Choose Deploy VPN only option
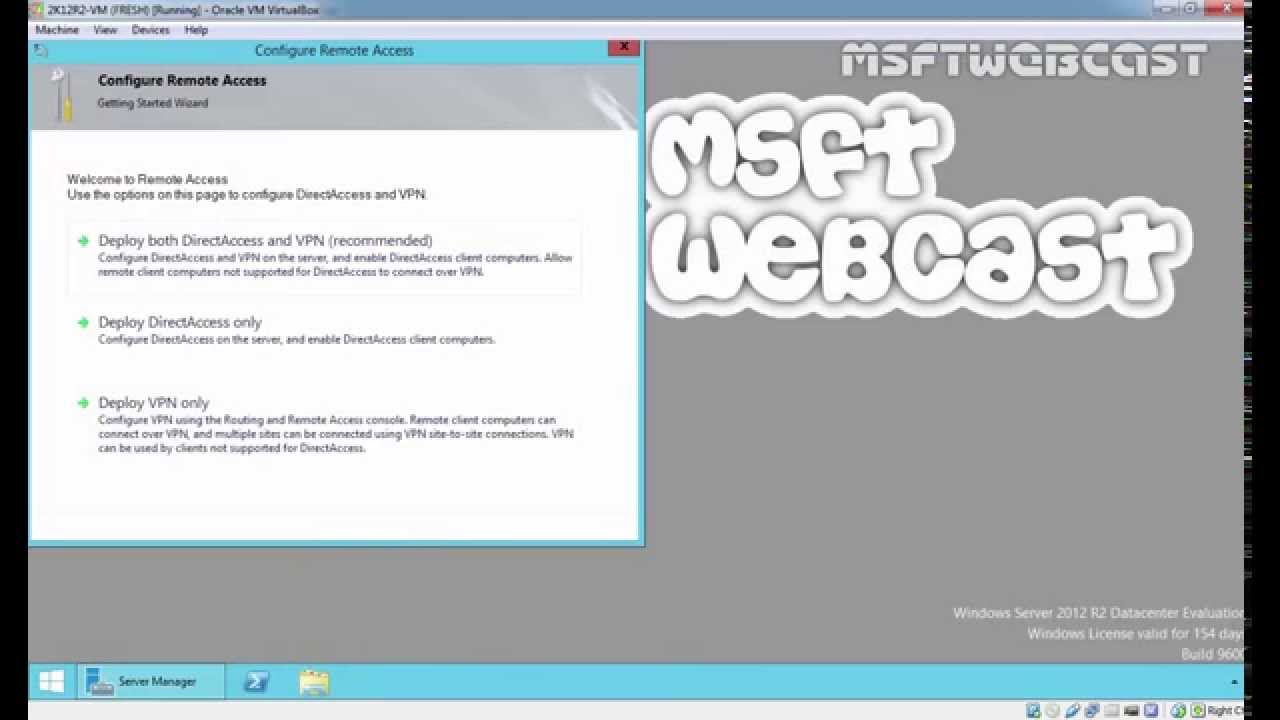Screen dimensions: 1280x720 coord(153,403)
